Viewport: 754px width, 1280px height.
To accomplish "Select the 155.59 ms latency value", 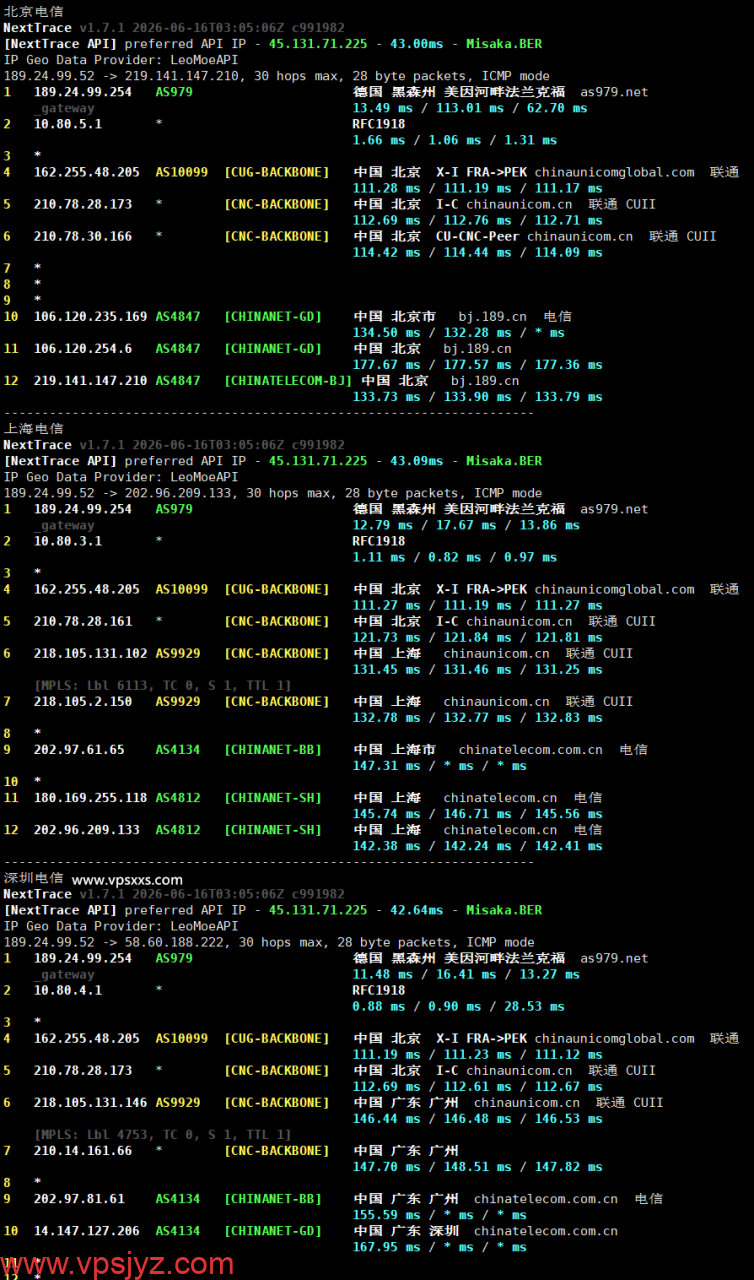I will pos(389,1214).
